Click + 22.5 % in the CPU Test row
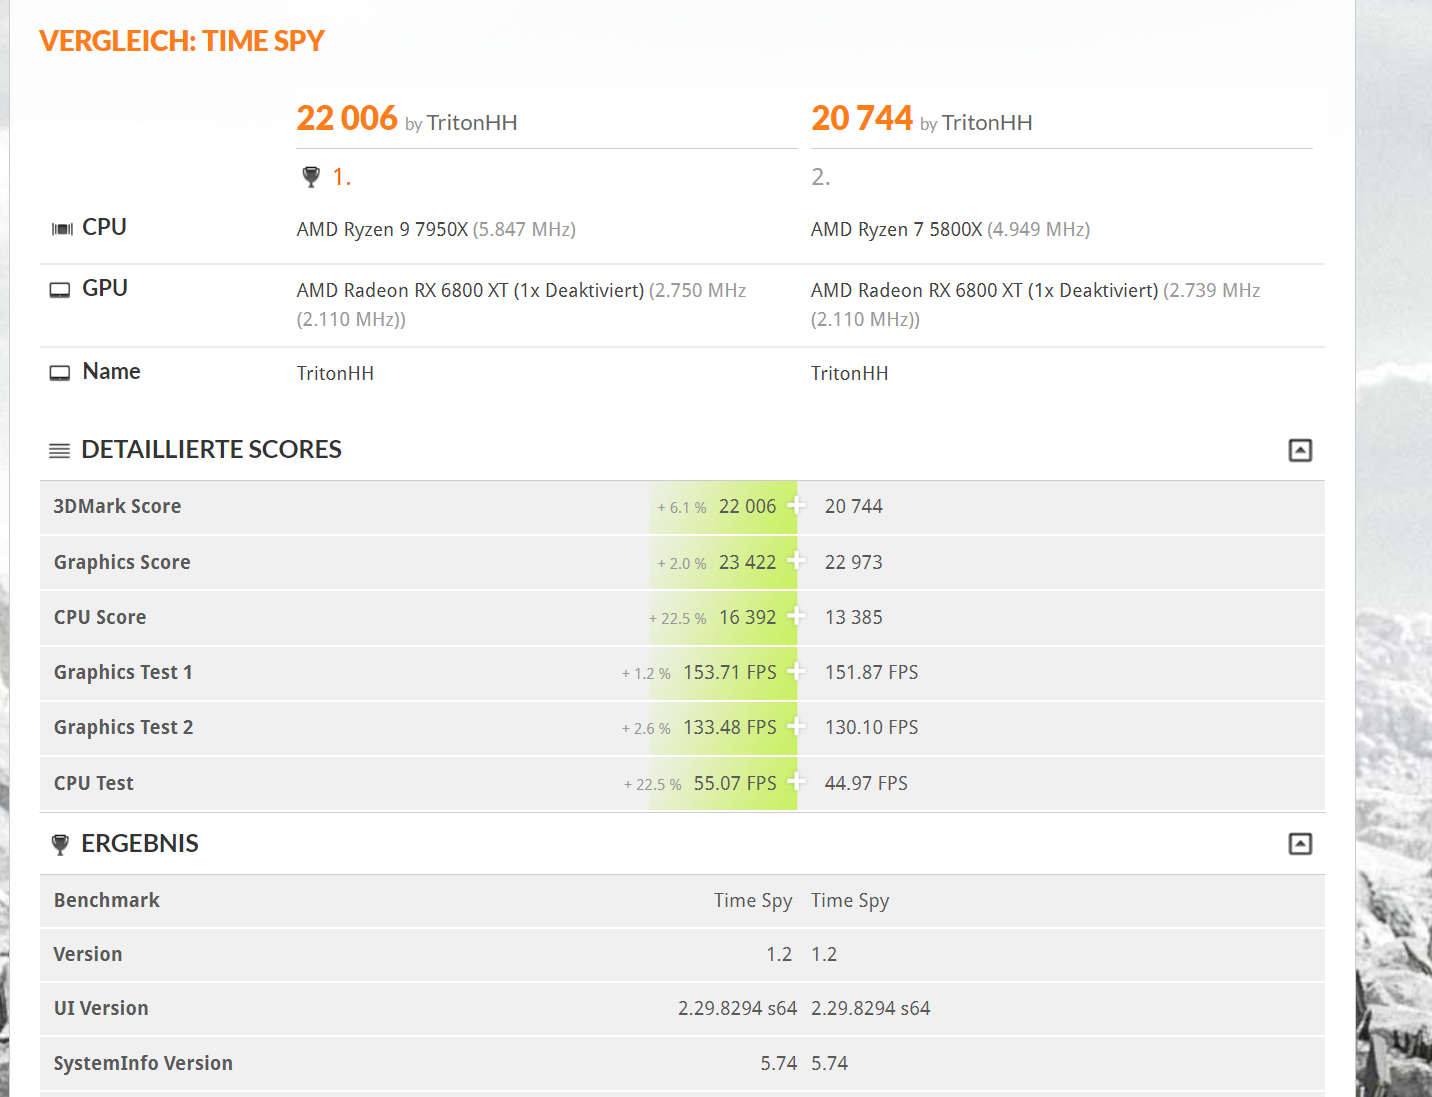The height and width of the screenshot is (1097, 1432). 653,785
